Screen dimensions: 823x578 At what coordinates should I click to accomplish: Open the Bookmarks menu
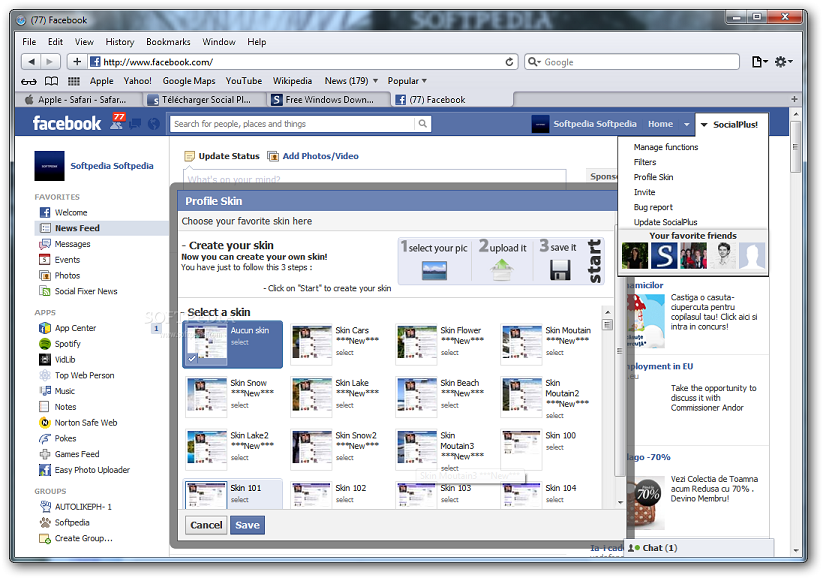167,42
